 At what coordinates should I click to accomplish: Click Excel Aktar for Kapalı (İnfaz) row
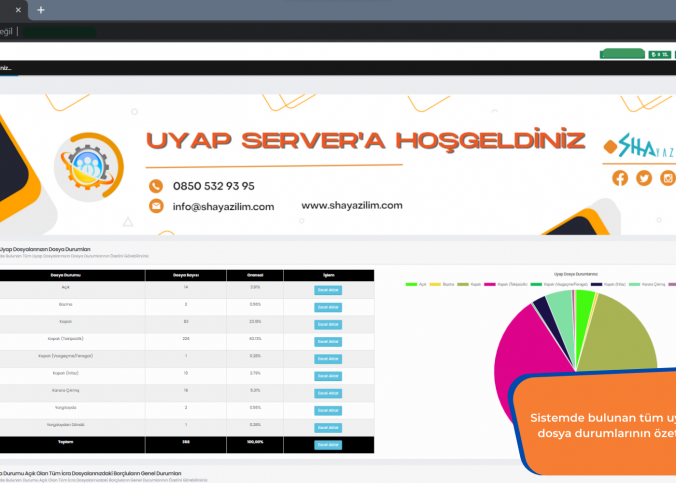(x=328, y=376)
